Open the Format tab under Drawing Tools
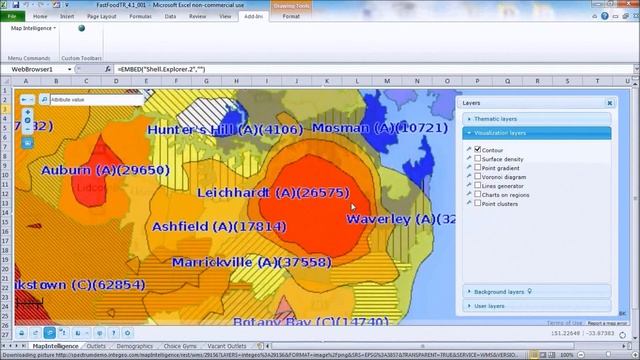640x360 pixels. [291, 16]
